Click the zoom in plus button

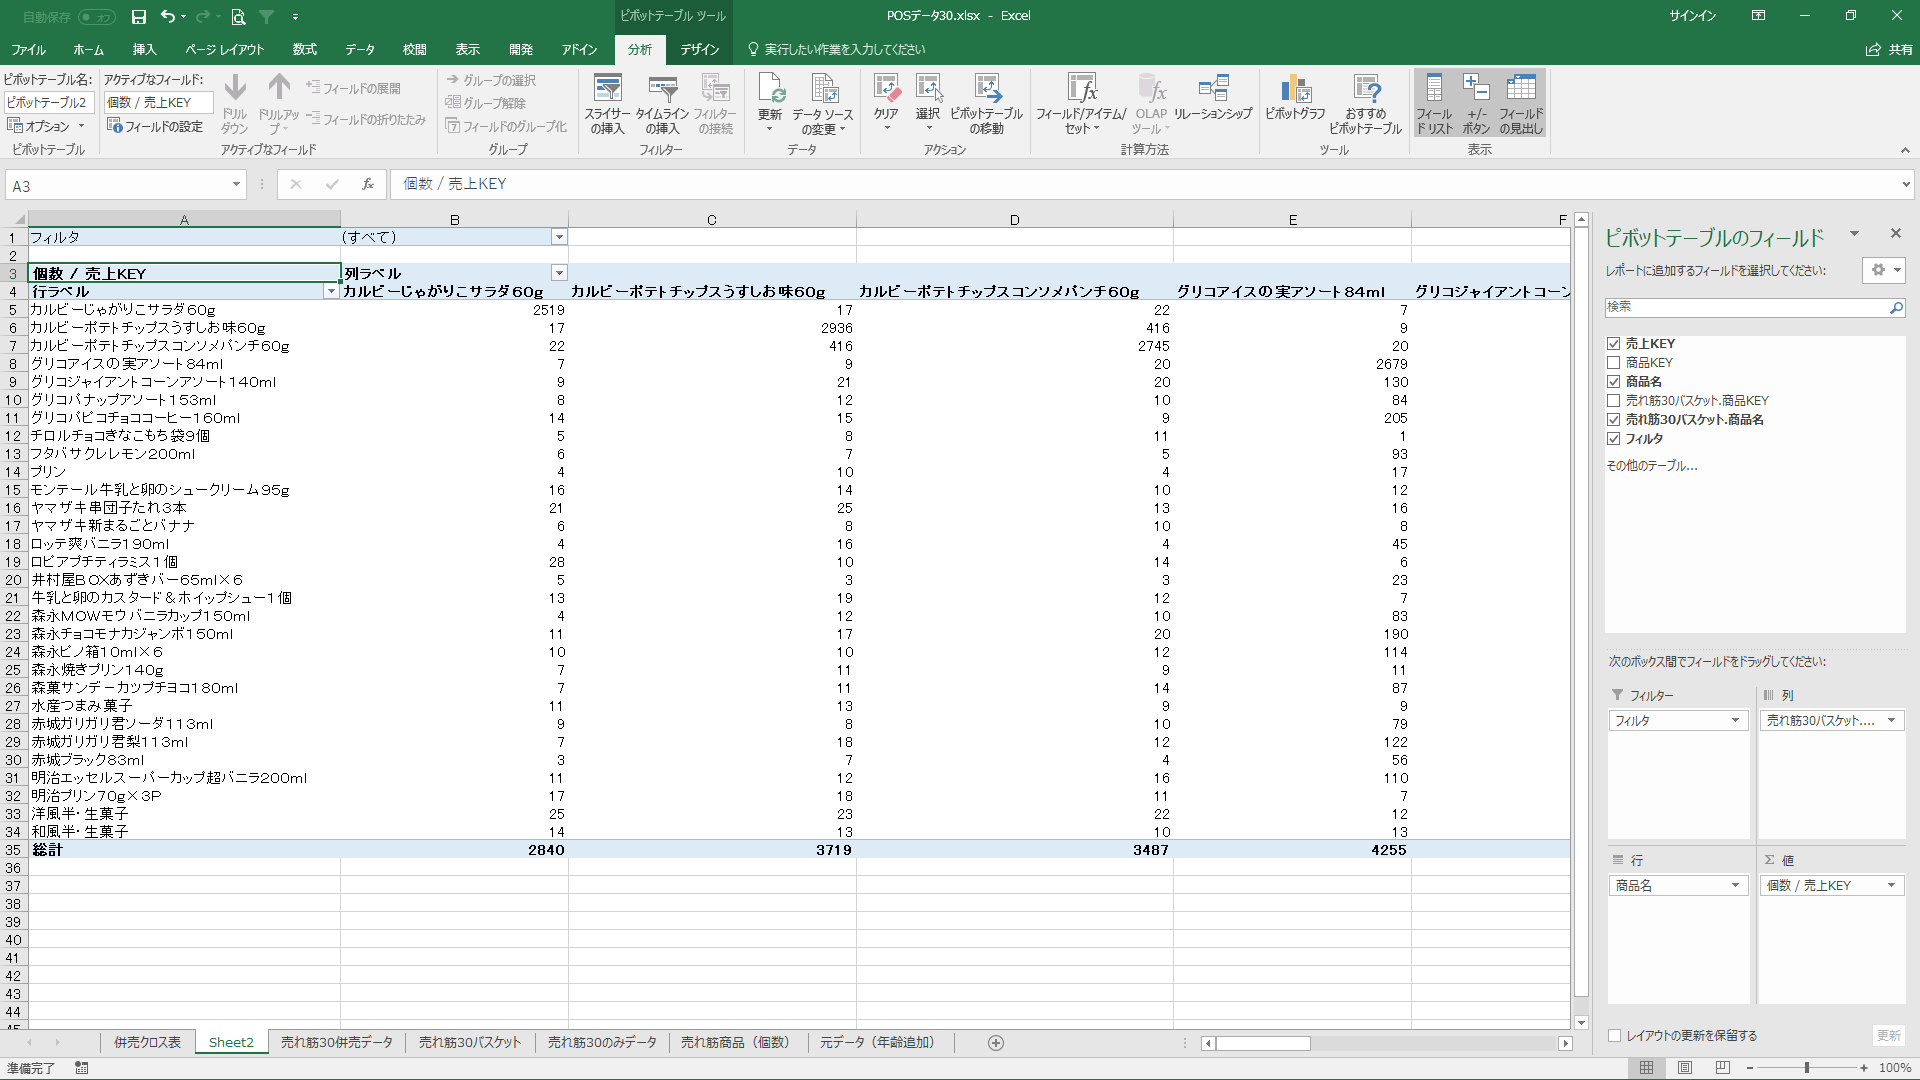click(1864, 1068)
